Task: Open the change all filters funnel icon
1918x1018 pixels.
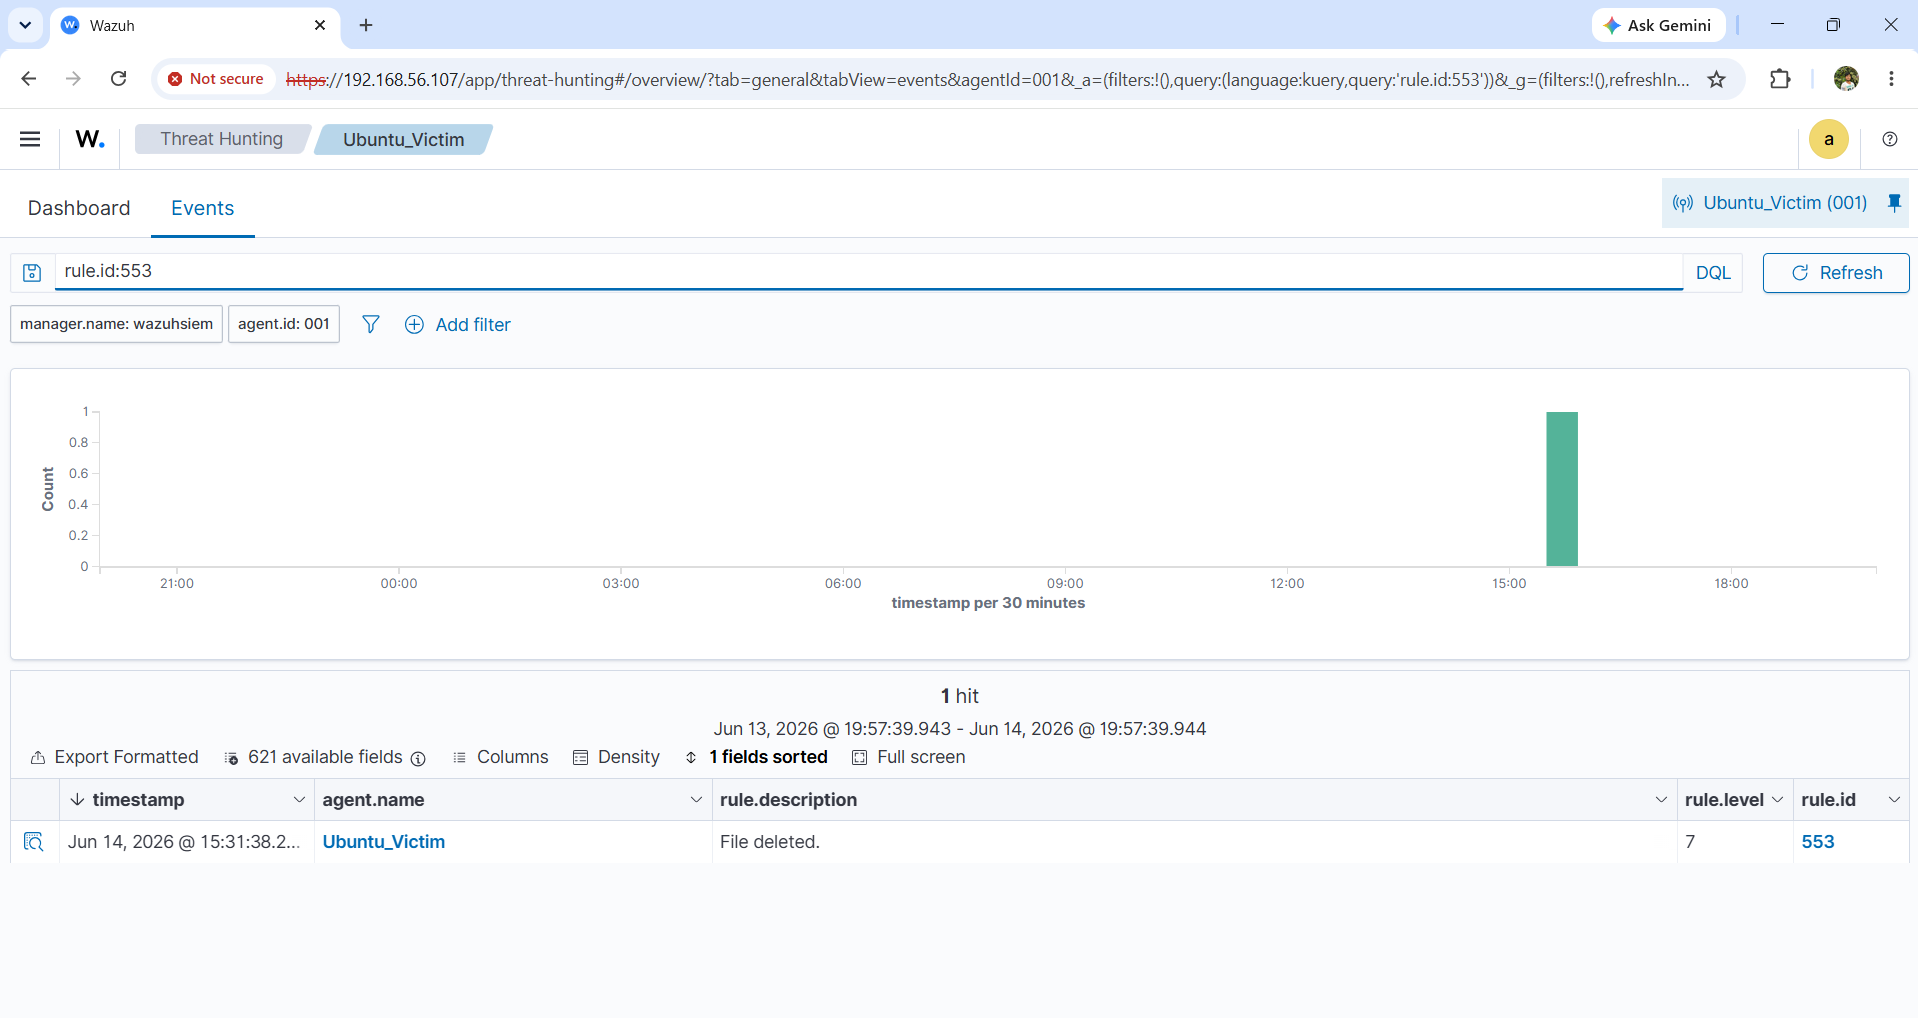Action: coord(370,324)
